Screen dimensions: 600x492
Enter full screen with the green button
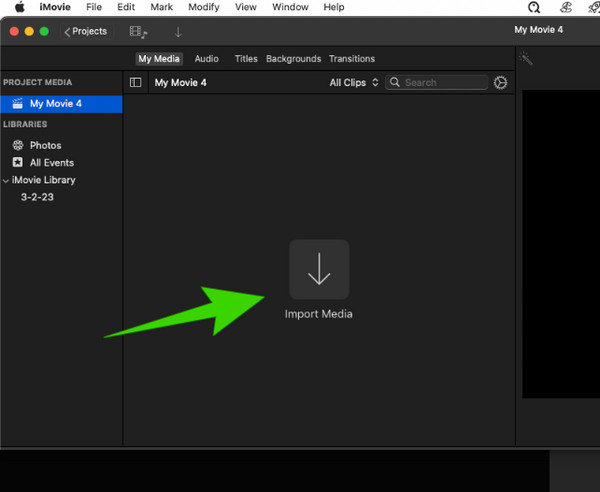[44, 31]
